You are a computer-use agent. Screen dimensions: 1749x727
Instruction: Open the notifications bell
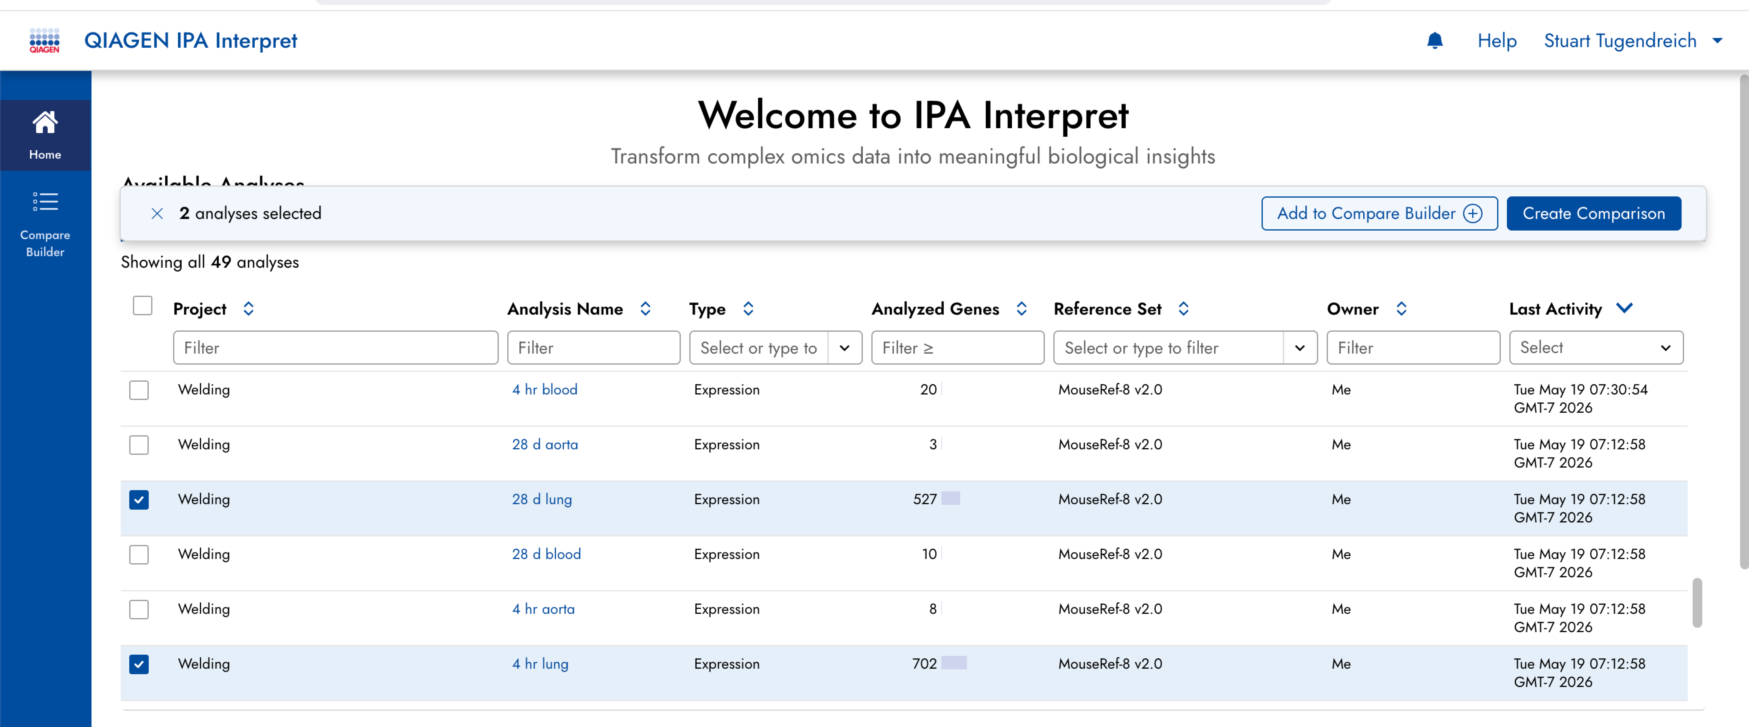(x=1435, y=40)
